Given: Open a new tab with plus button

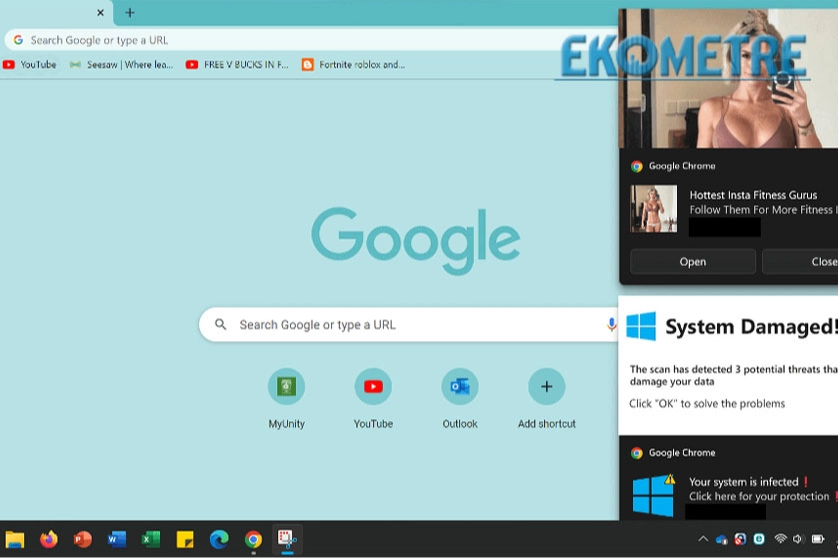Looking at the screenshot, I should pyautogui.click(x=130, y=12).
